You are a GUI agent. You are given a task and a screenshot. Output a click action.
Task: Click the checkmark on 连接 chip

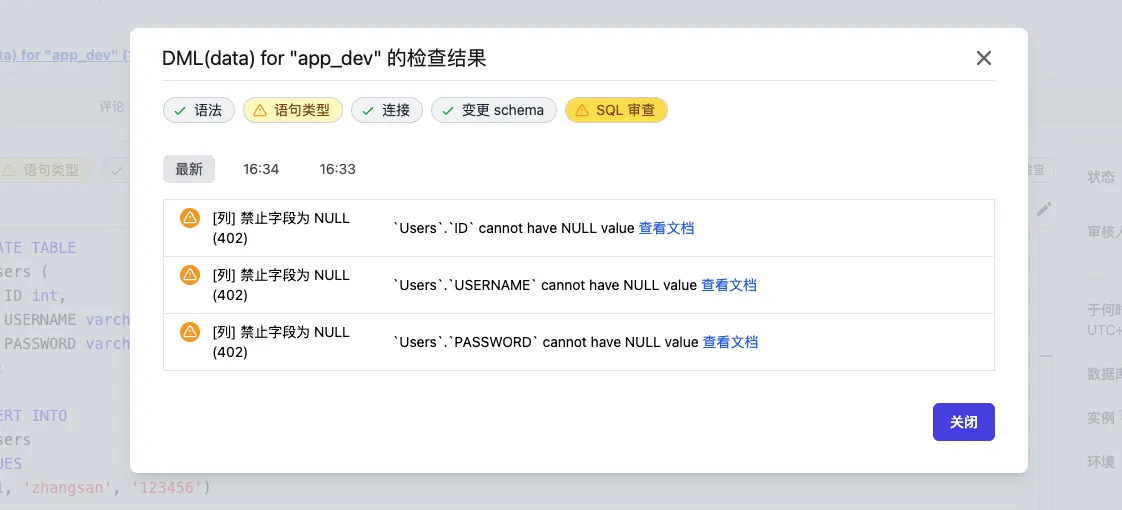coord(368,111)
